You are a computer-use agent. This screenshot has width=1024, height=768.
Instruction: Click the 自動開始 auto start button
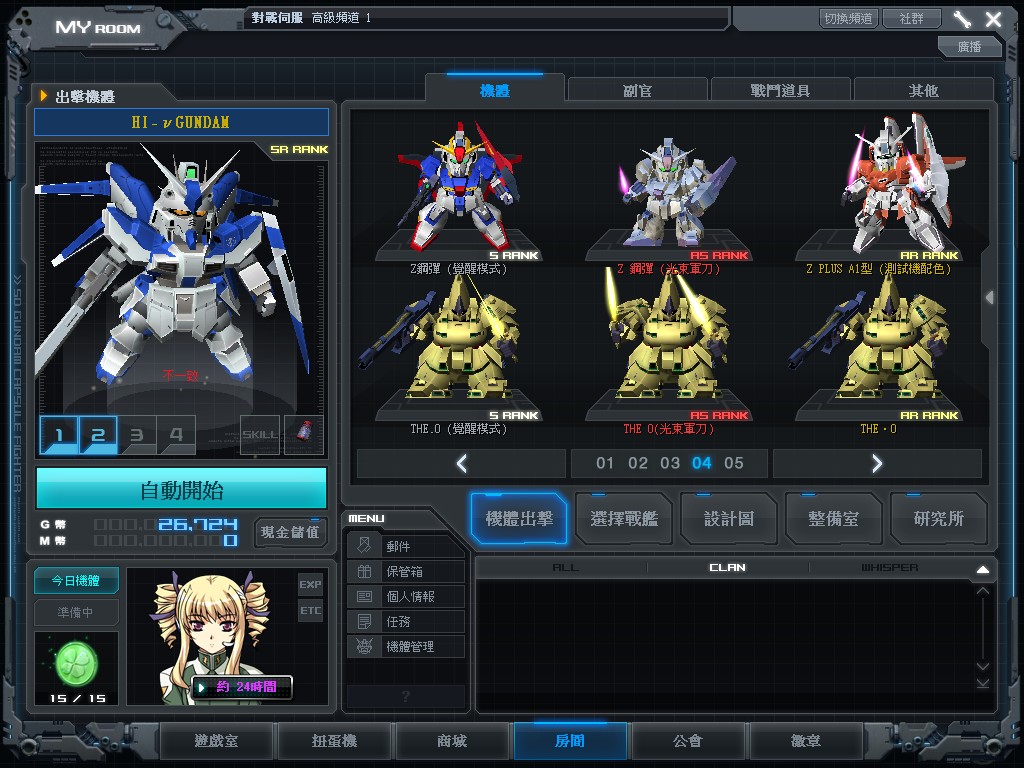tap(181, 488)
